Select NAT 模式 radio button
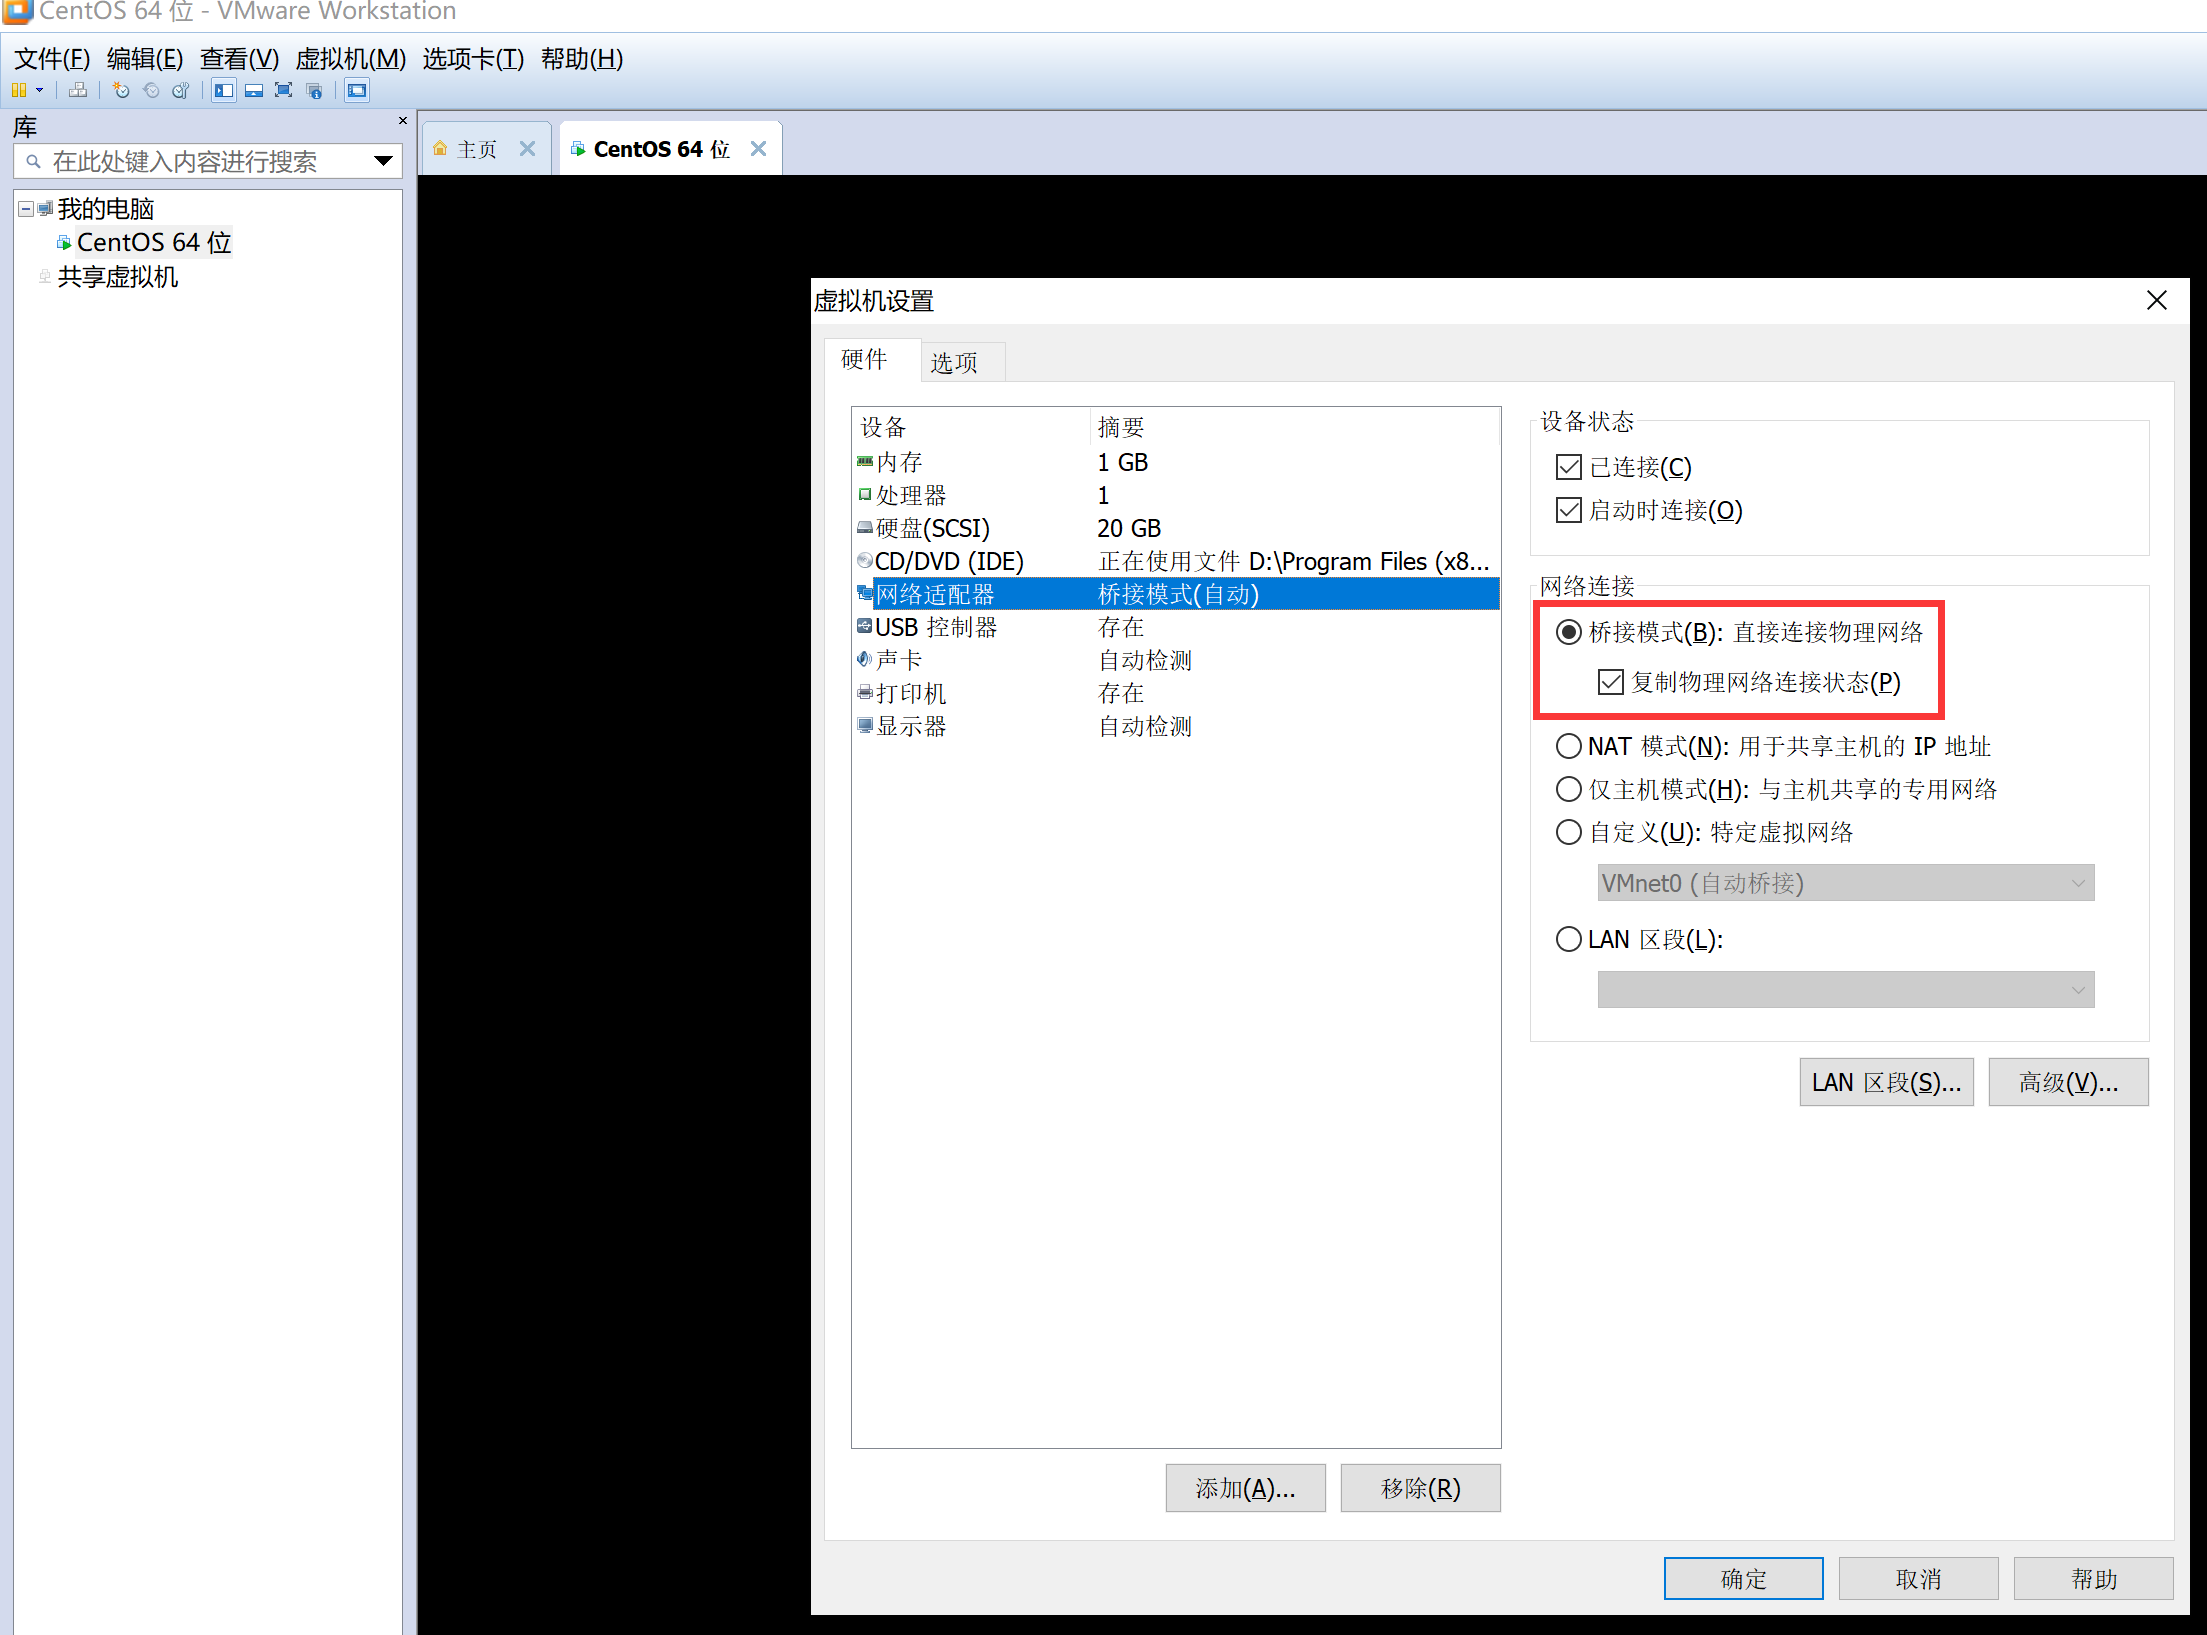The image size is (2207, 1635). tap(1568, 746)
